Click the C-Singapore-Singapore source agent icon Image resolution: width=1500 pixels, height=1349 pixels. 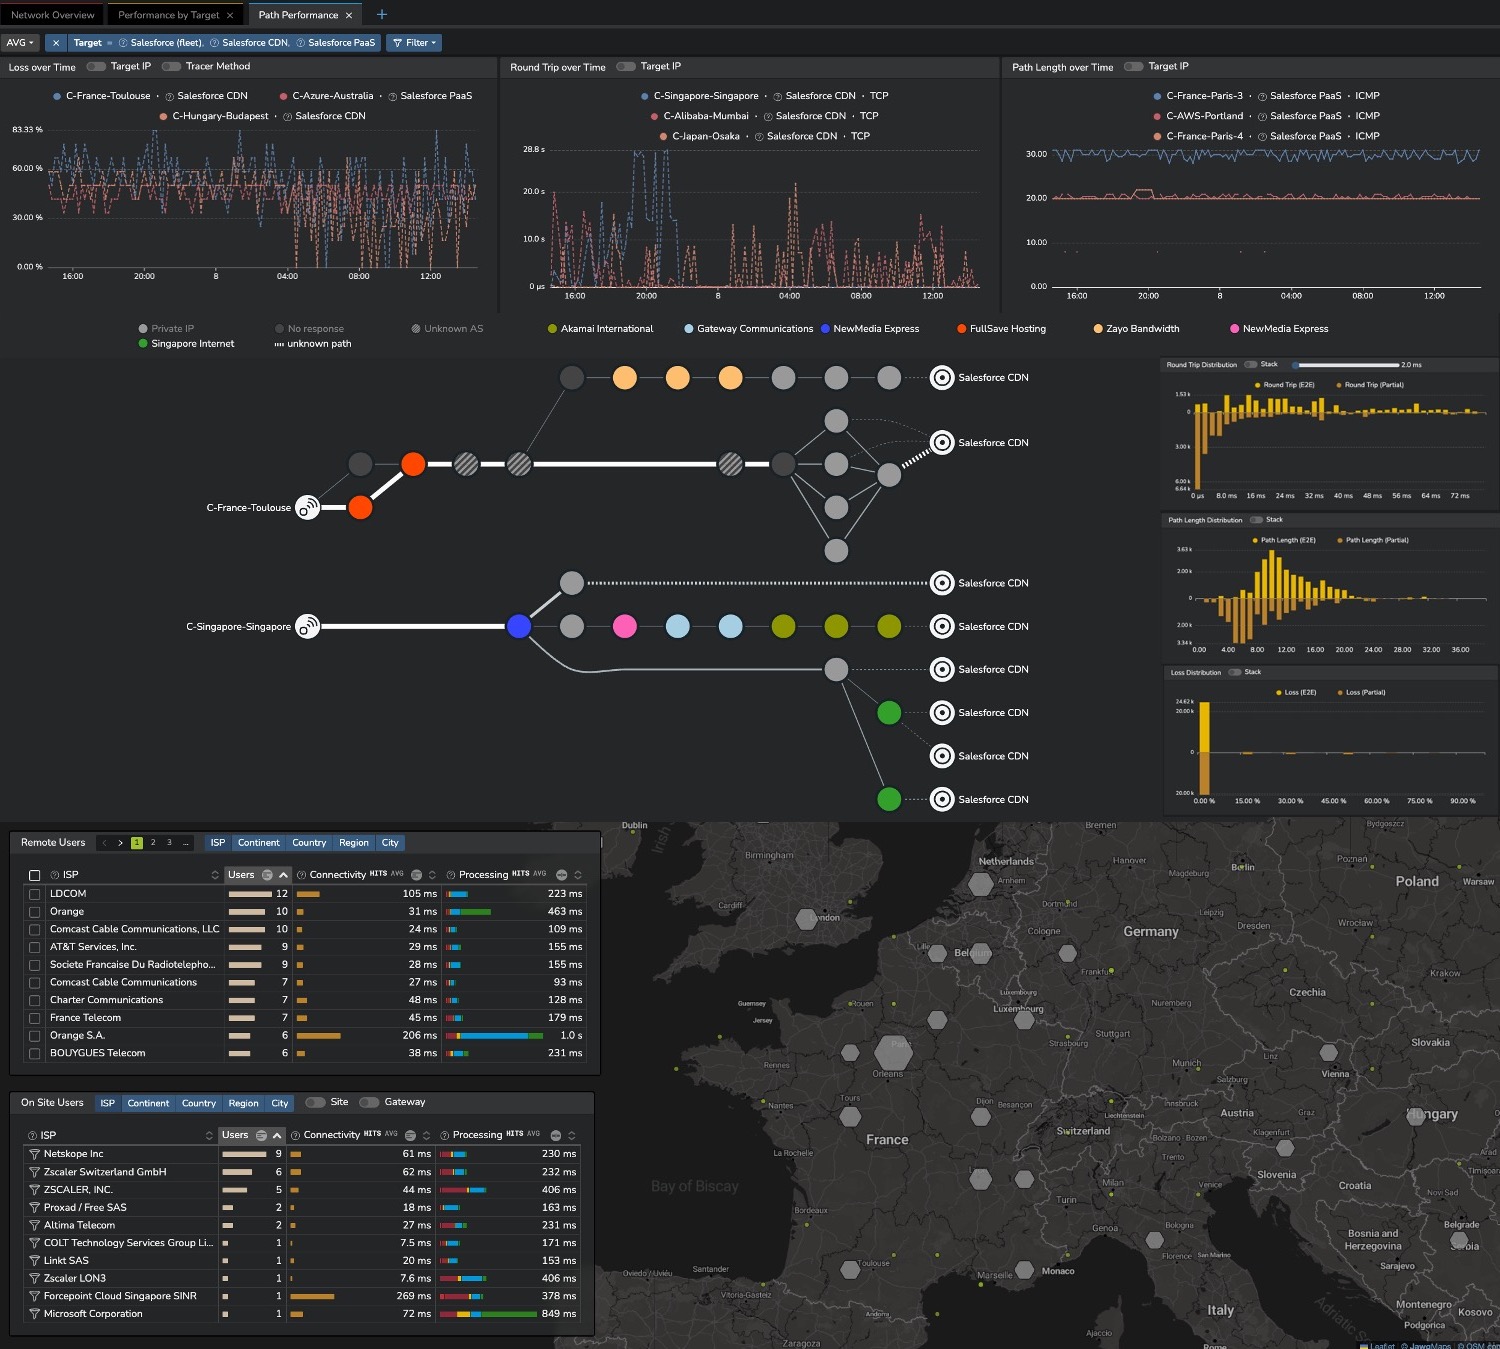pyautogui.click(x=308, y=627)
